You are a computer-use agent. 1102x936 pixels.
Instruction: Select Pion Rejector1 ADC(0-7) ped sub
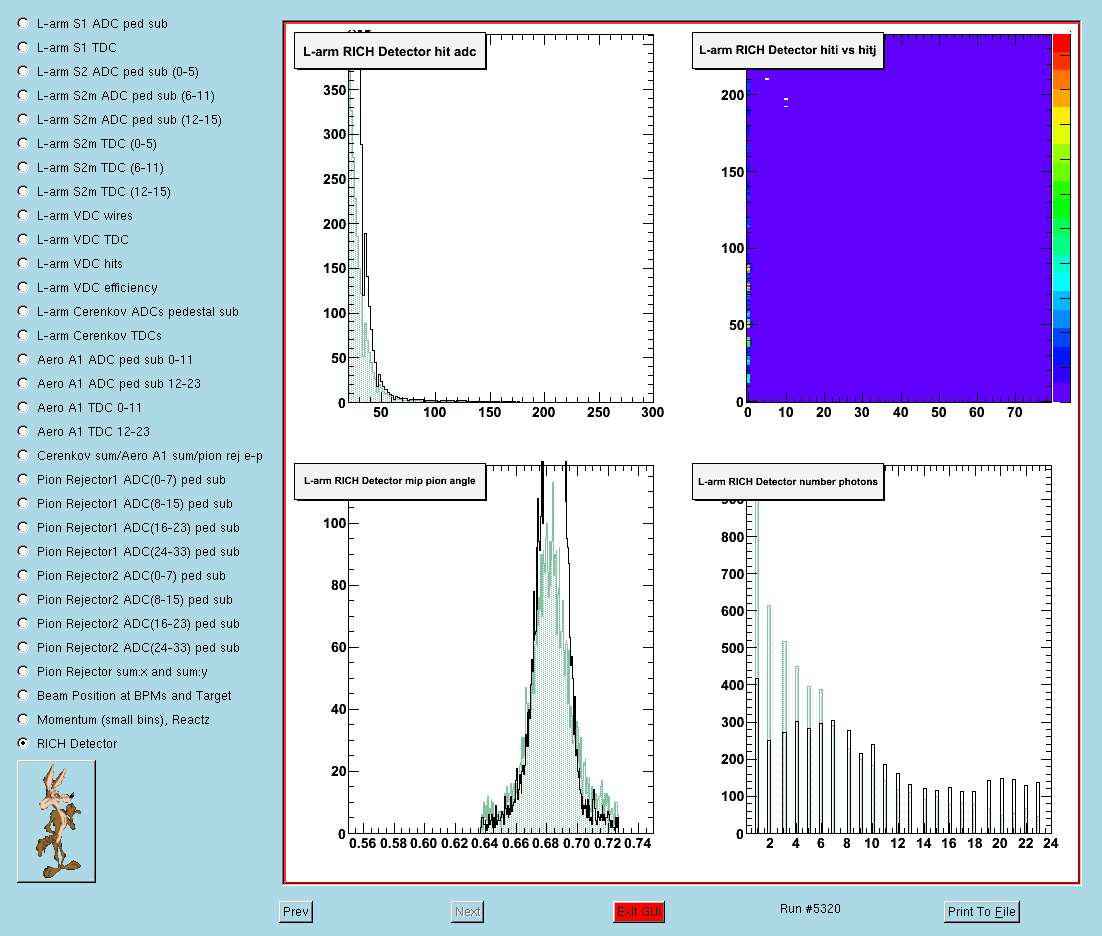[x=23, y=479]
